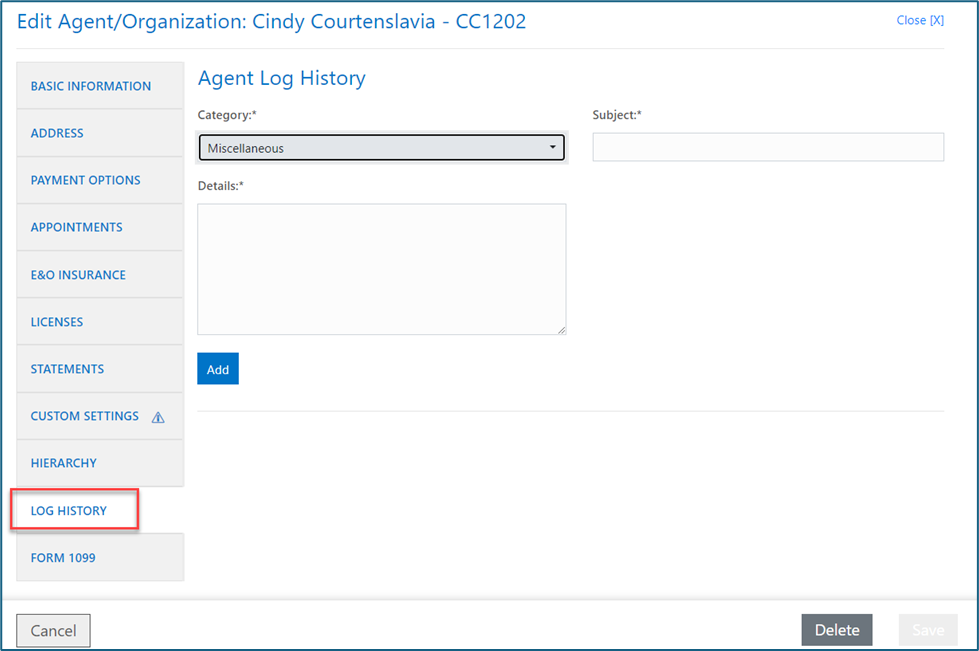Click the Category dropdown arrow
This screenshot has height=651, width=979.
pos(553,147)
